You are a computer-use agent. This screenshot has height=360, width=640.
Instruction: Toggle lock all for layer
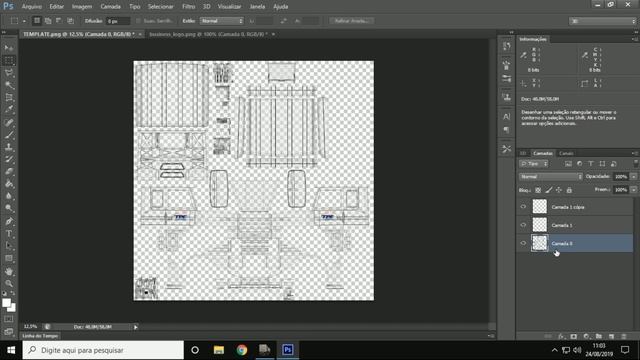click(569, 190)
